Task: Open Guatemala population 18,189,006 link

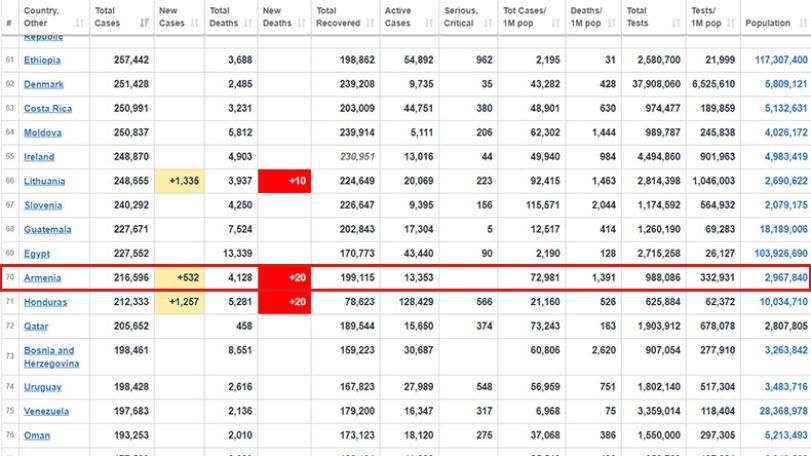Action: (x=783, y=230)
